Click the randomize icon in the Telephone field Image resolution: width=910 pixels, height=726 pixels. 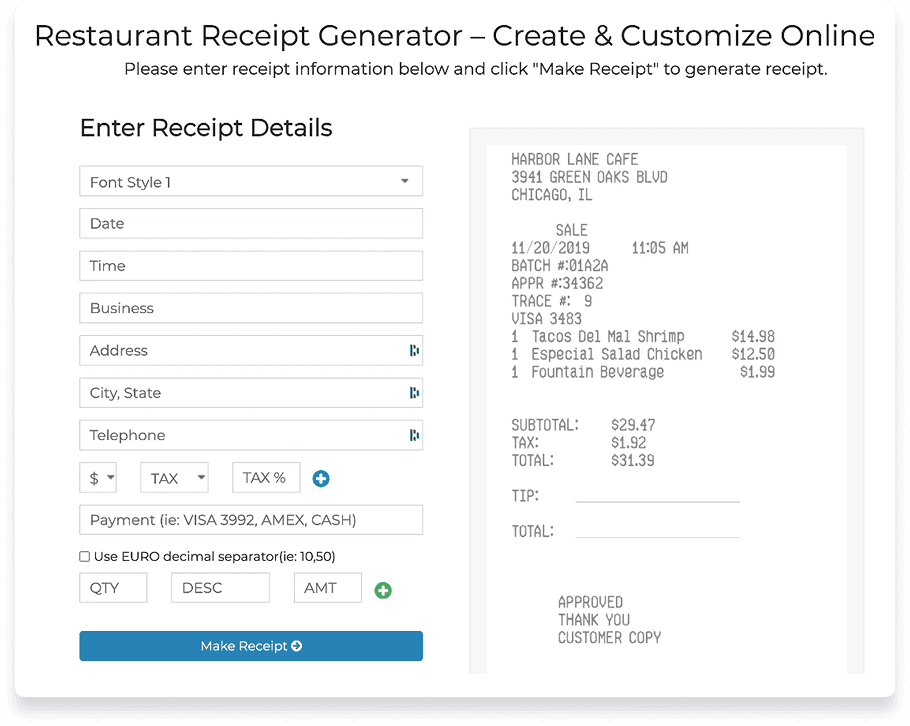[x=414, y=435]
